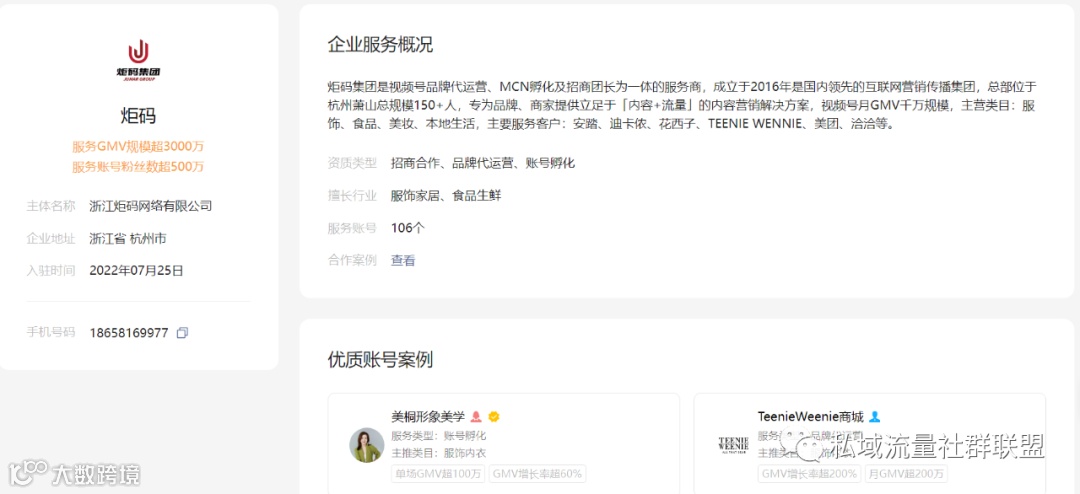This screenshot has width=1080, height=494.
Task: Click 主推类目: 服饰内衣 in 美桐 card
Action: click(439, 453)
